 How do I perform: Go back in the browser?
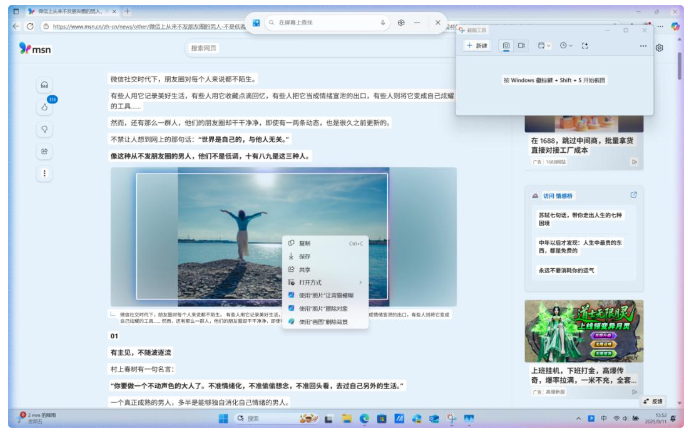click(x=16, y=26)
